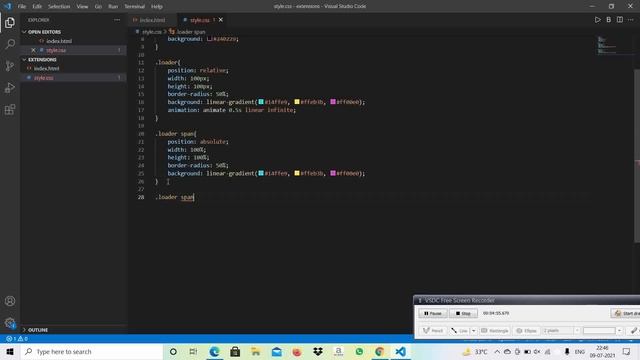Open the notification center icon
The image size is (640, 360).
[627, 351]
